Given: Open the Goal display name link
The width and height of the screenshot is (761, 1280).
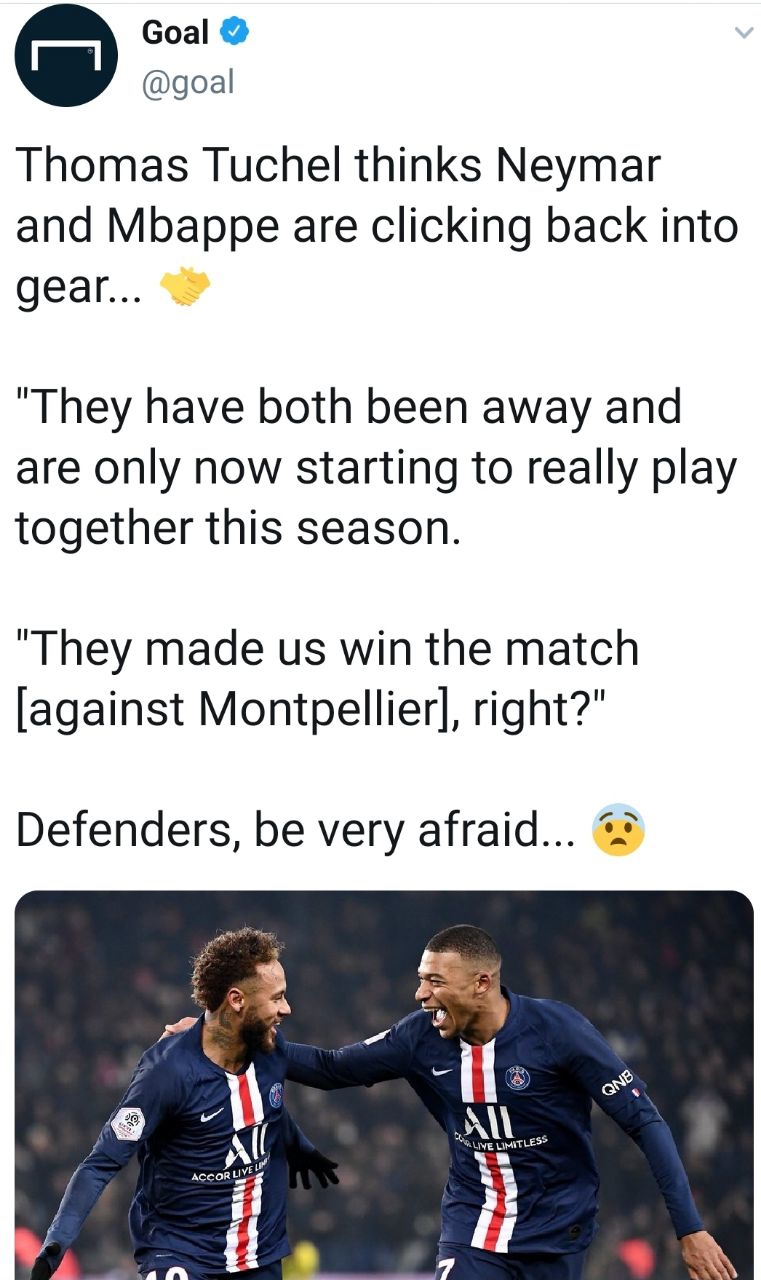Looking at the screenshot, I should pyautogui.click(x=176, y=33).
